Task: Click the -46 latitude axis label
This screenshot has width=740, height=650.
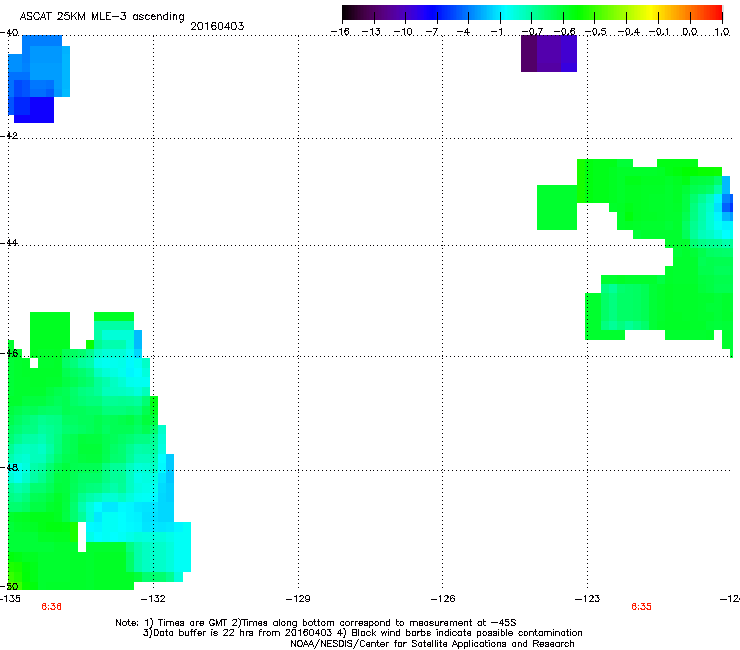Action: tap(9, 353)
